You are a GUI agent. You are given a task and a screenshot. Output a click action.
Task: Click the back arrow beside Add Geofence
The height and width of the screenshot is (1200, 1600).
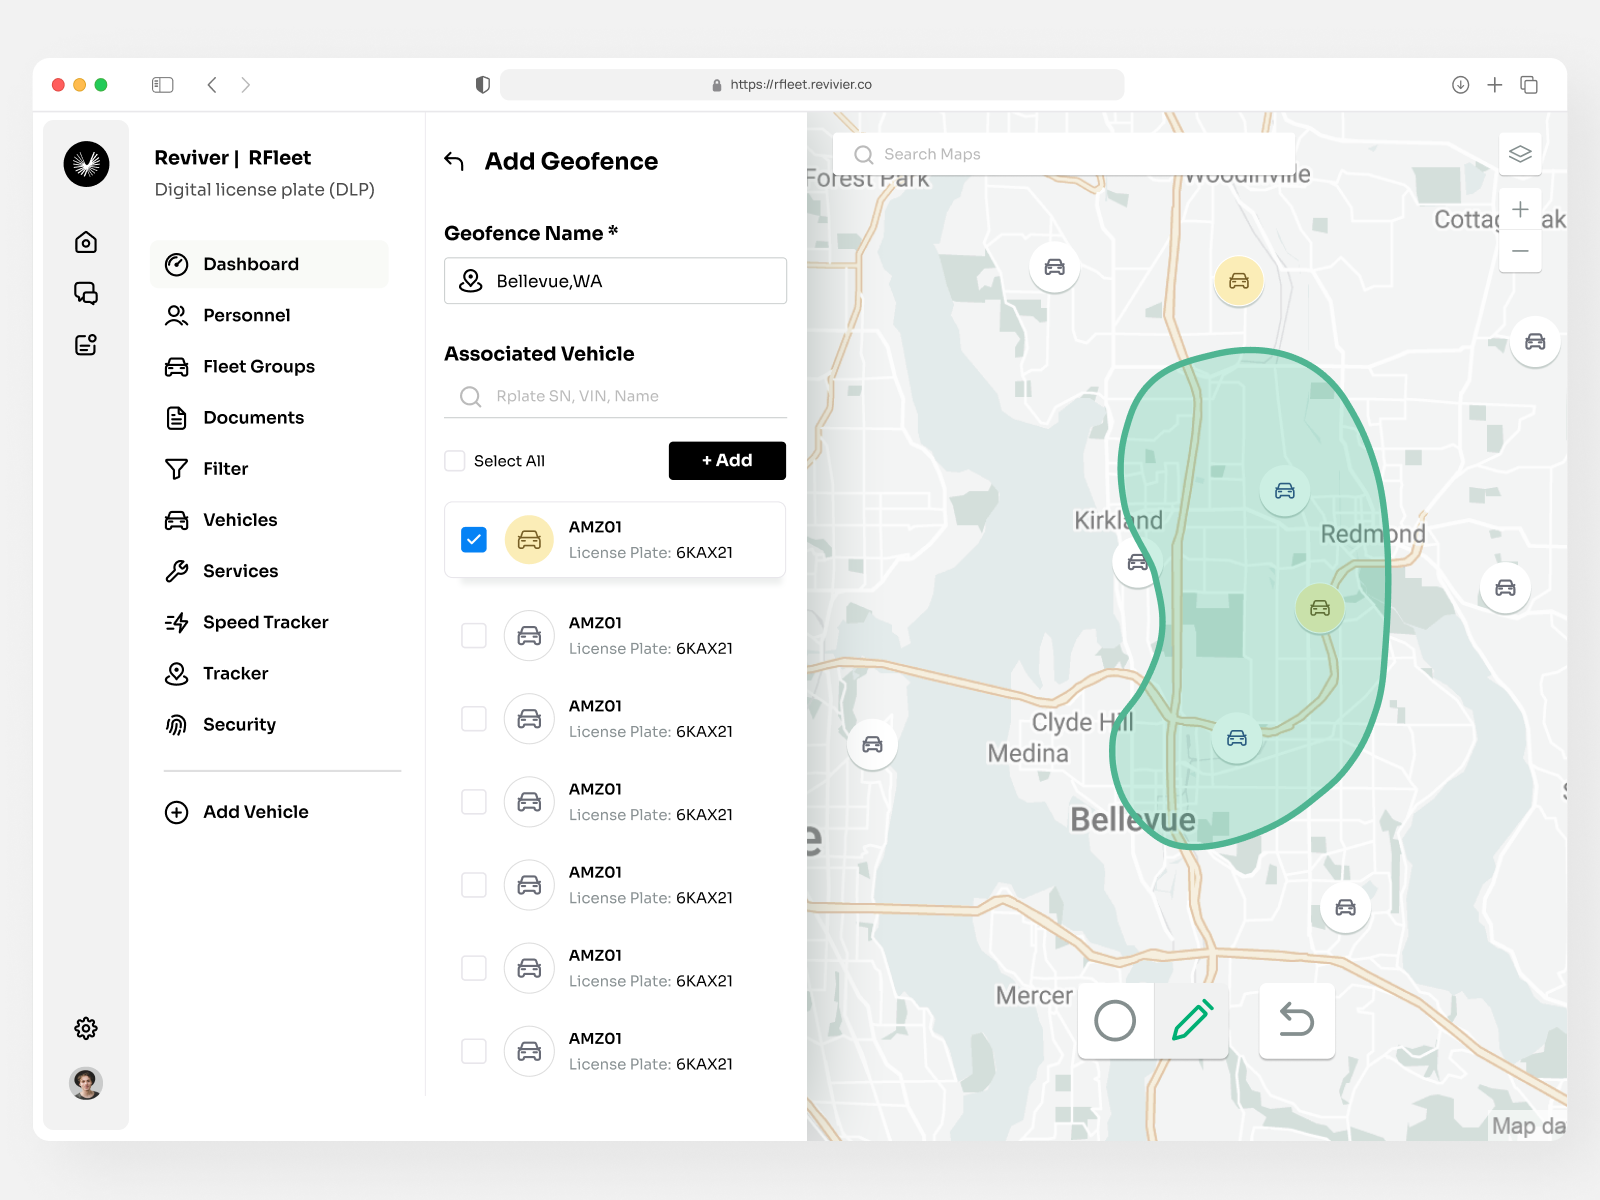click(456, 161)
